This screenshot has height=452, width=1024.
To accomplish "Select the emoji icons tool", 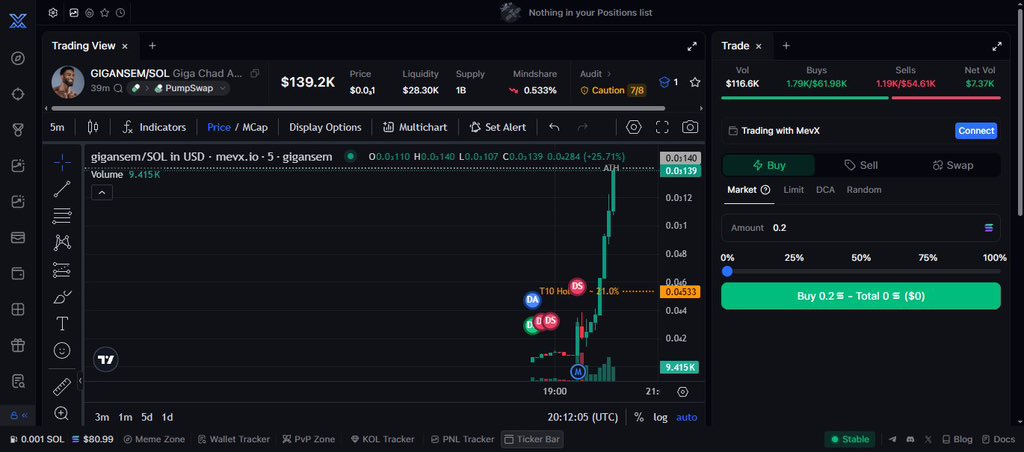I will point(62,351).
